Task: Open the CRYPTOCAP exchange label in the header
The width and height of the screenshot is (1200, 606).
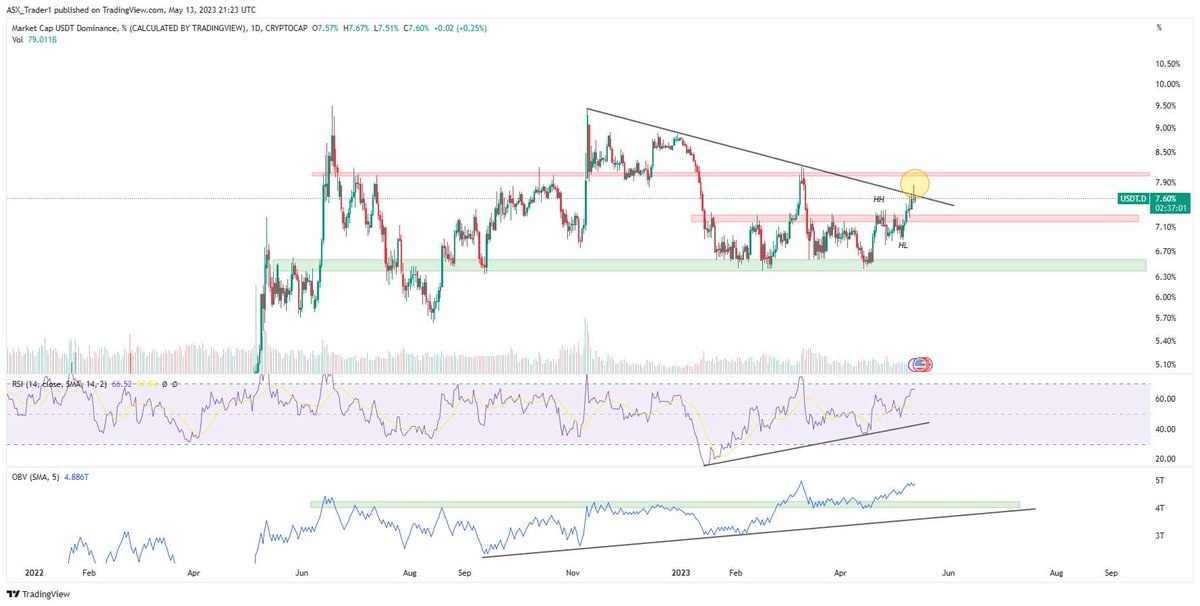Action: tap(285, 27)
